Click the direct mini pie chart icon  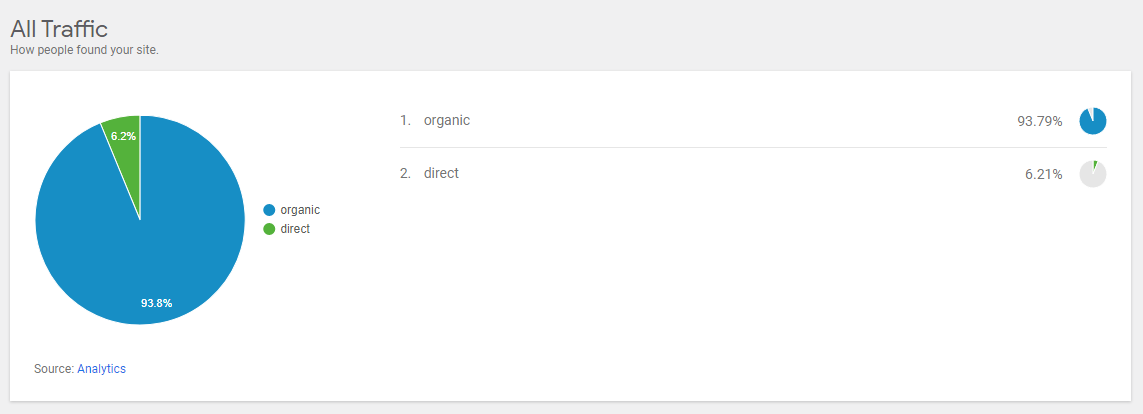coord(1093,174)
